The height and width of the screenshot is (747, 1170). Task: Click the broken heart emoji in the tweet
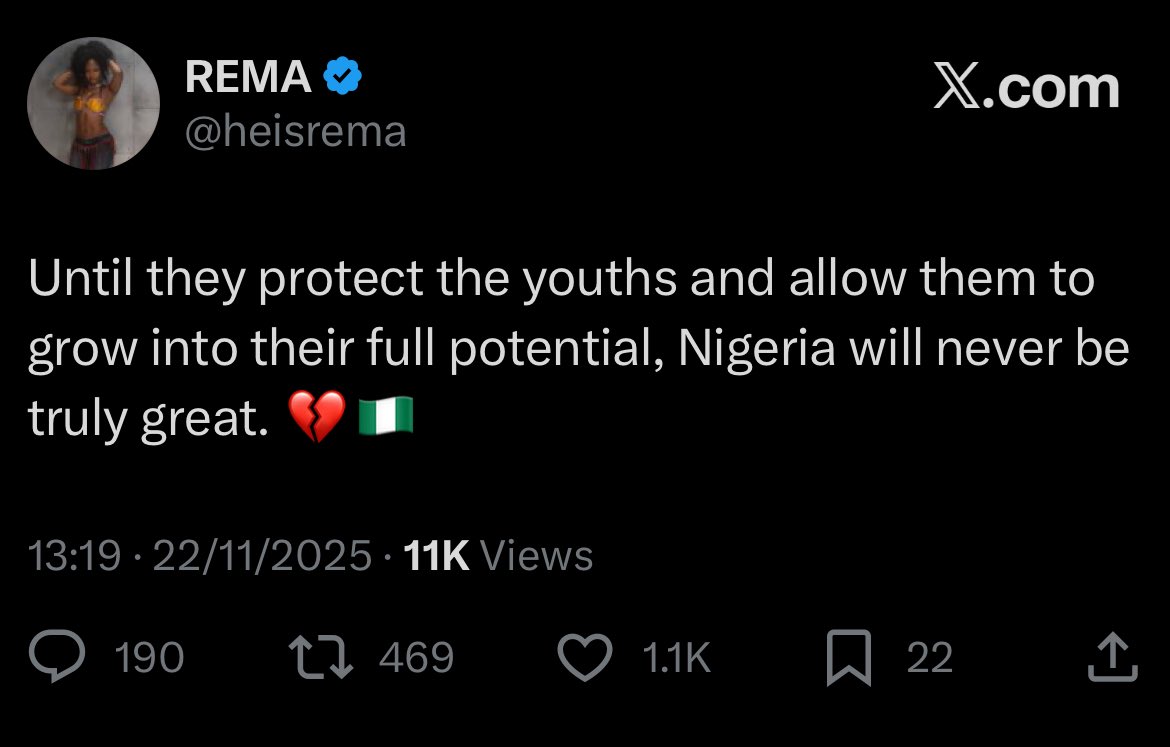point(316,417)
